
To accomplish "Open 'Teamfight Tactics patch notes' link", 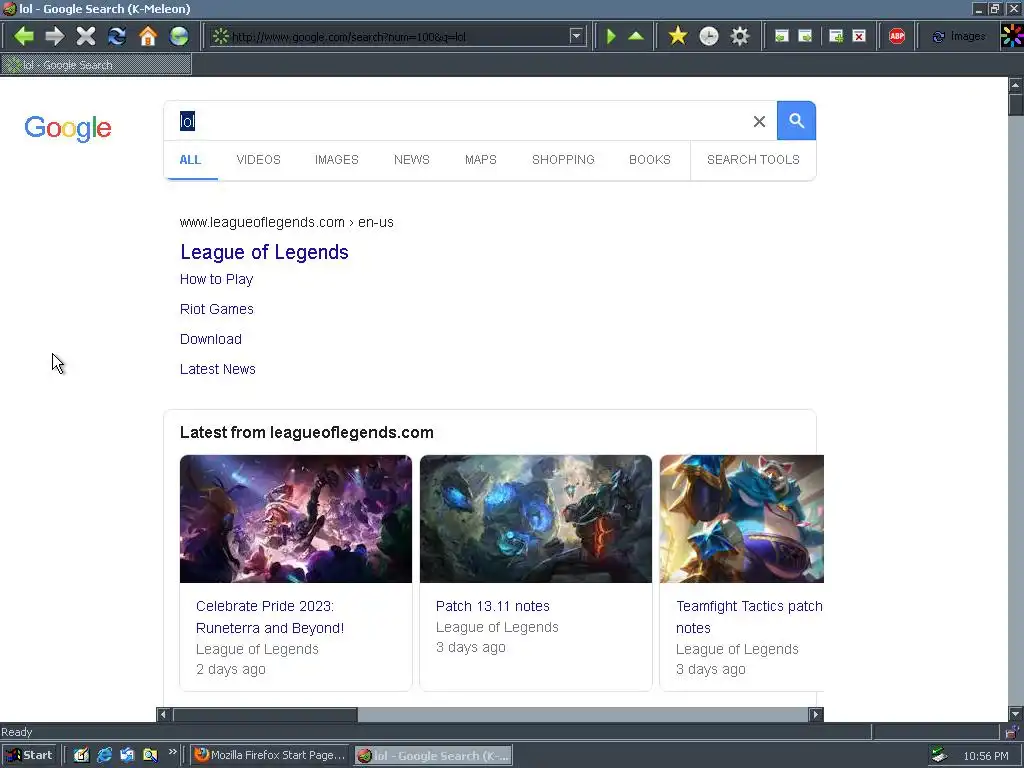I will click(x=749, y=617).
